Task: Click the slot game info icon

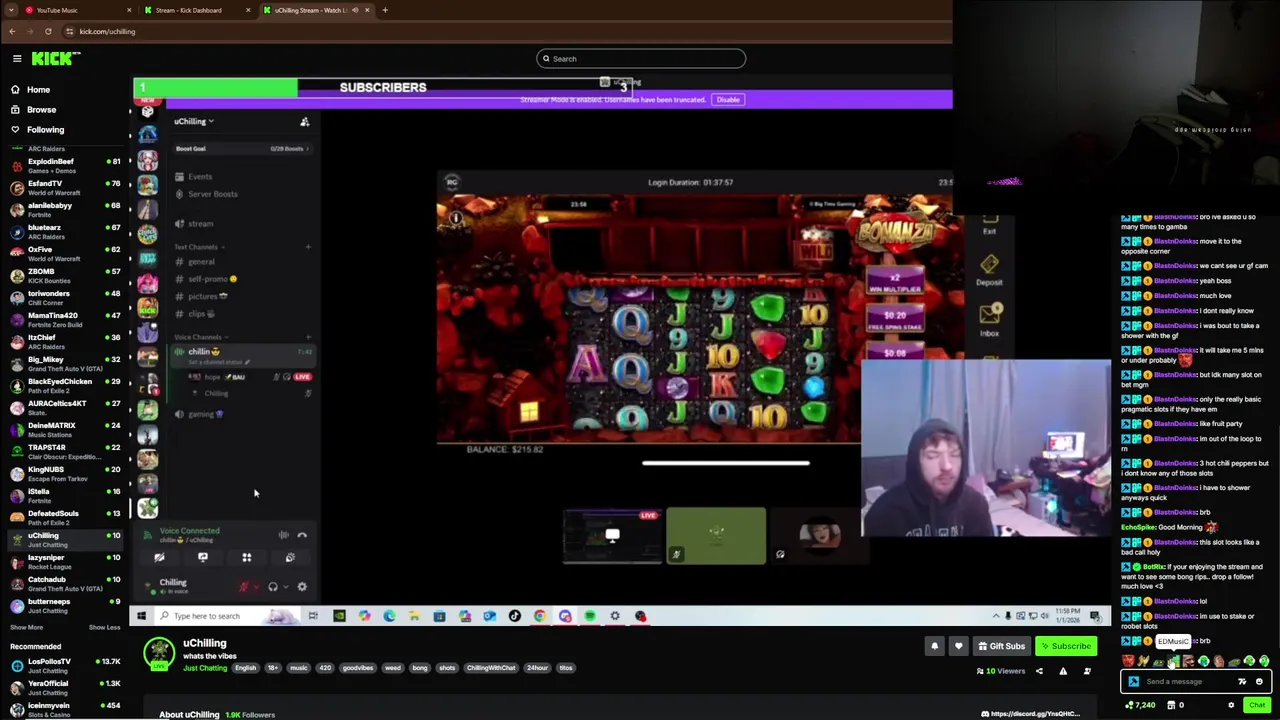Action: point(456,218)
